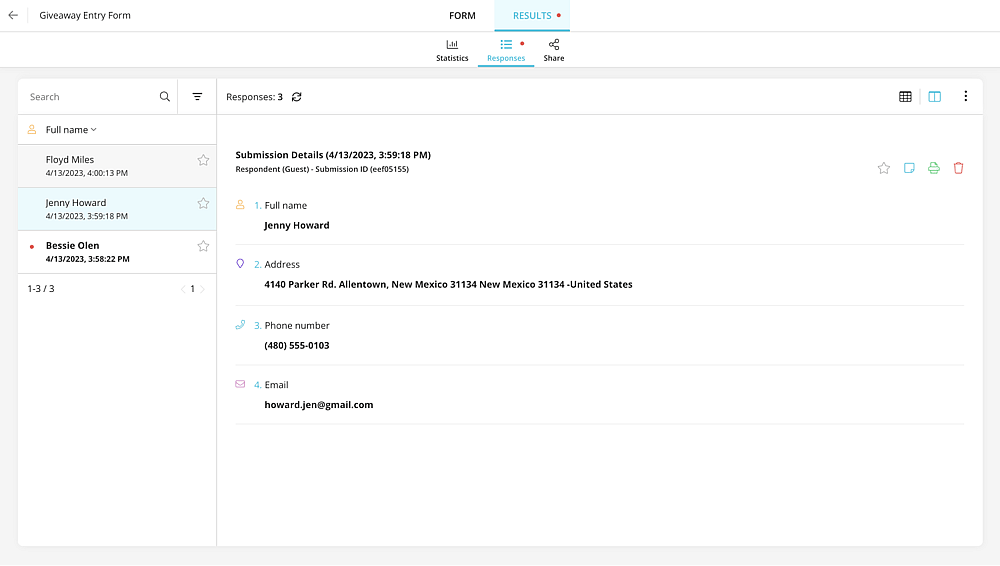Open the three-dot more options menu

pos(966,96)
